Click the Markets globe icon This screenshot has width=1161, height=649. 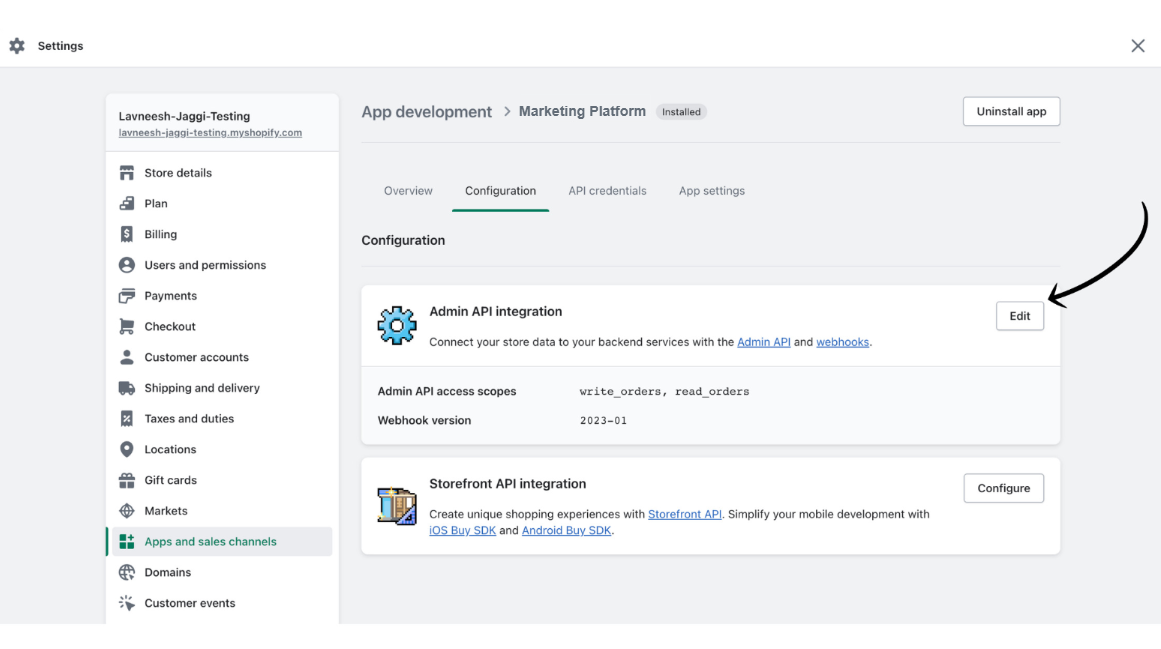[127, 511]
